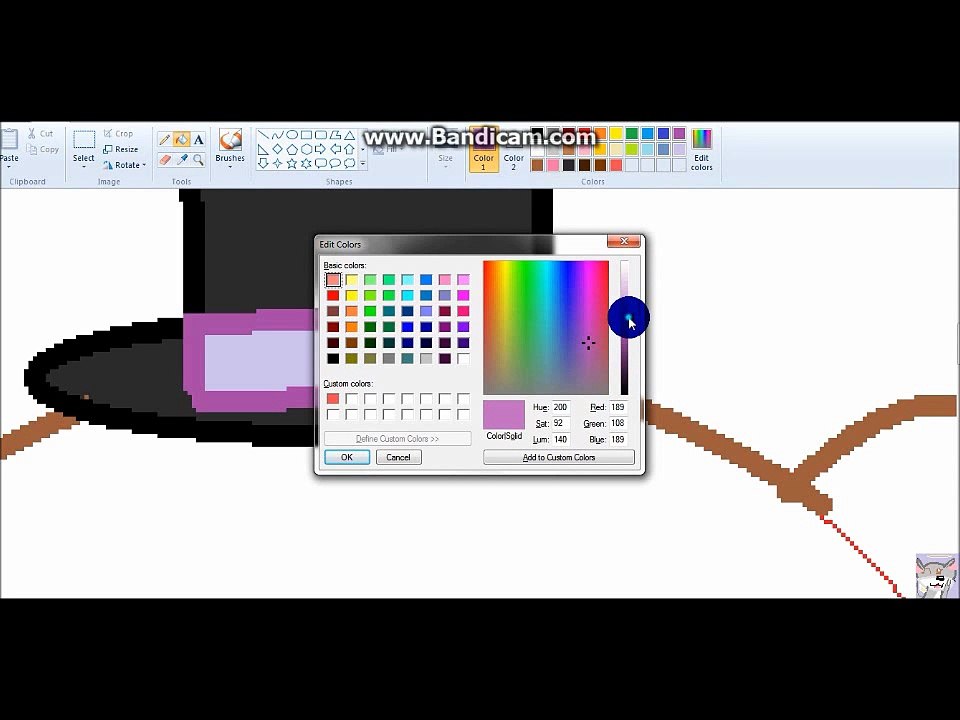Open the Rotate dropdown menu
960x720 pixels.
pos(125,165)
